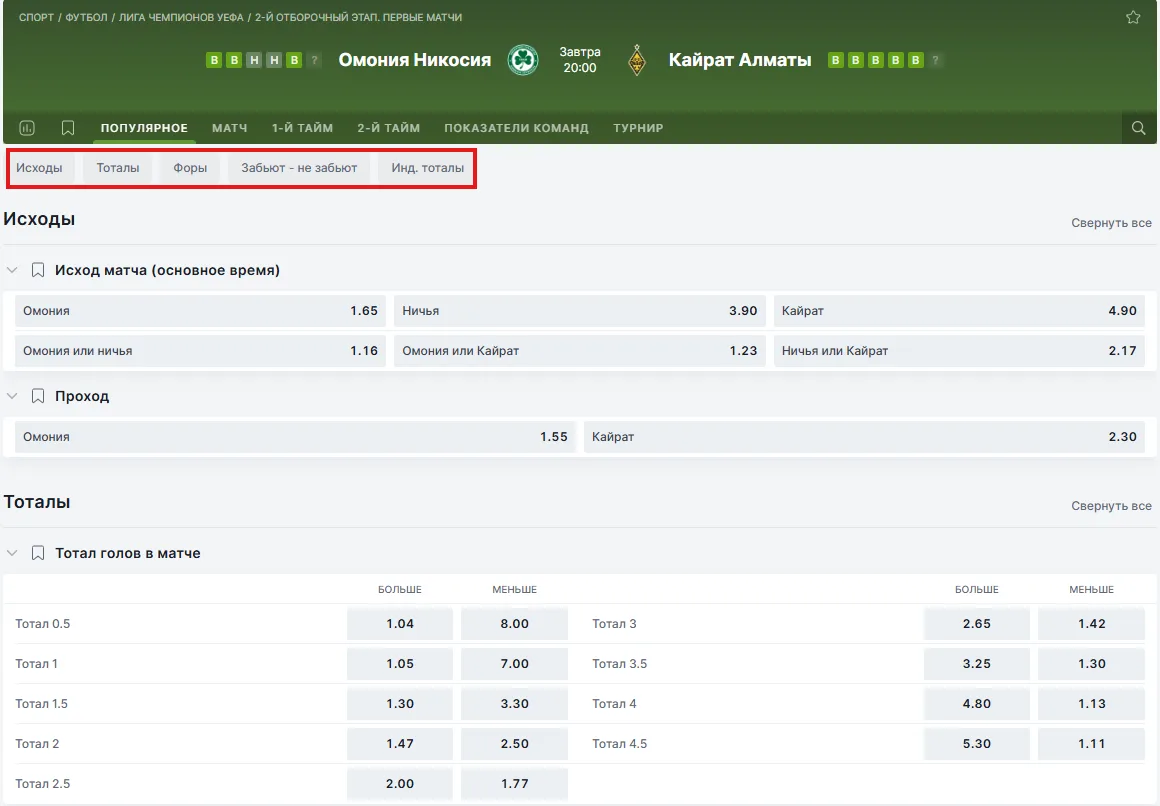
Task: Select Омония или ничья at 1.16
Action: click(x=200, y=351)
